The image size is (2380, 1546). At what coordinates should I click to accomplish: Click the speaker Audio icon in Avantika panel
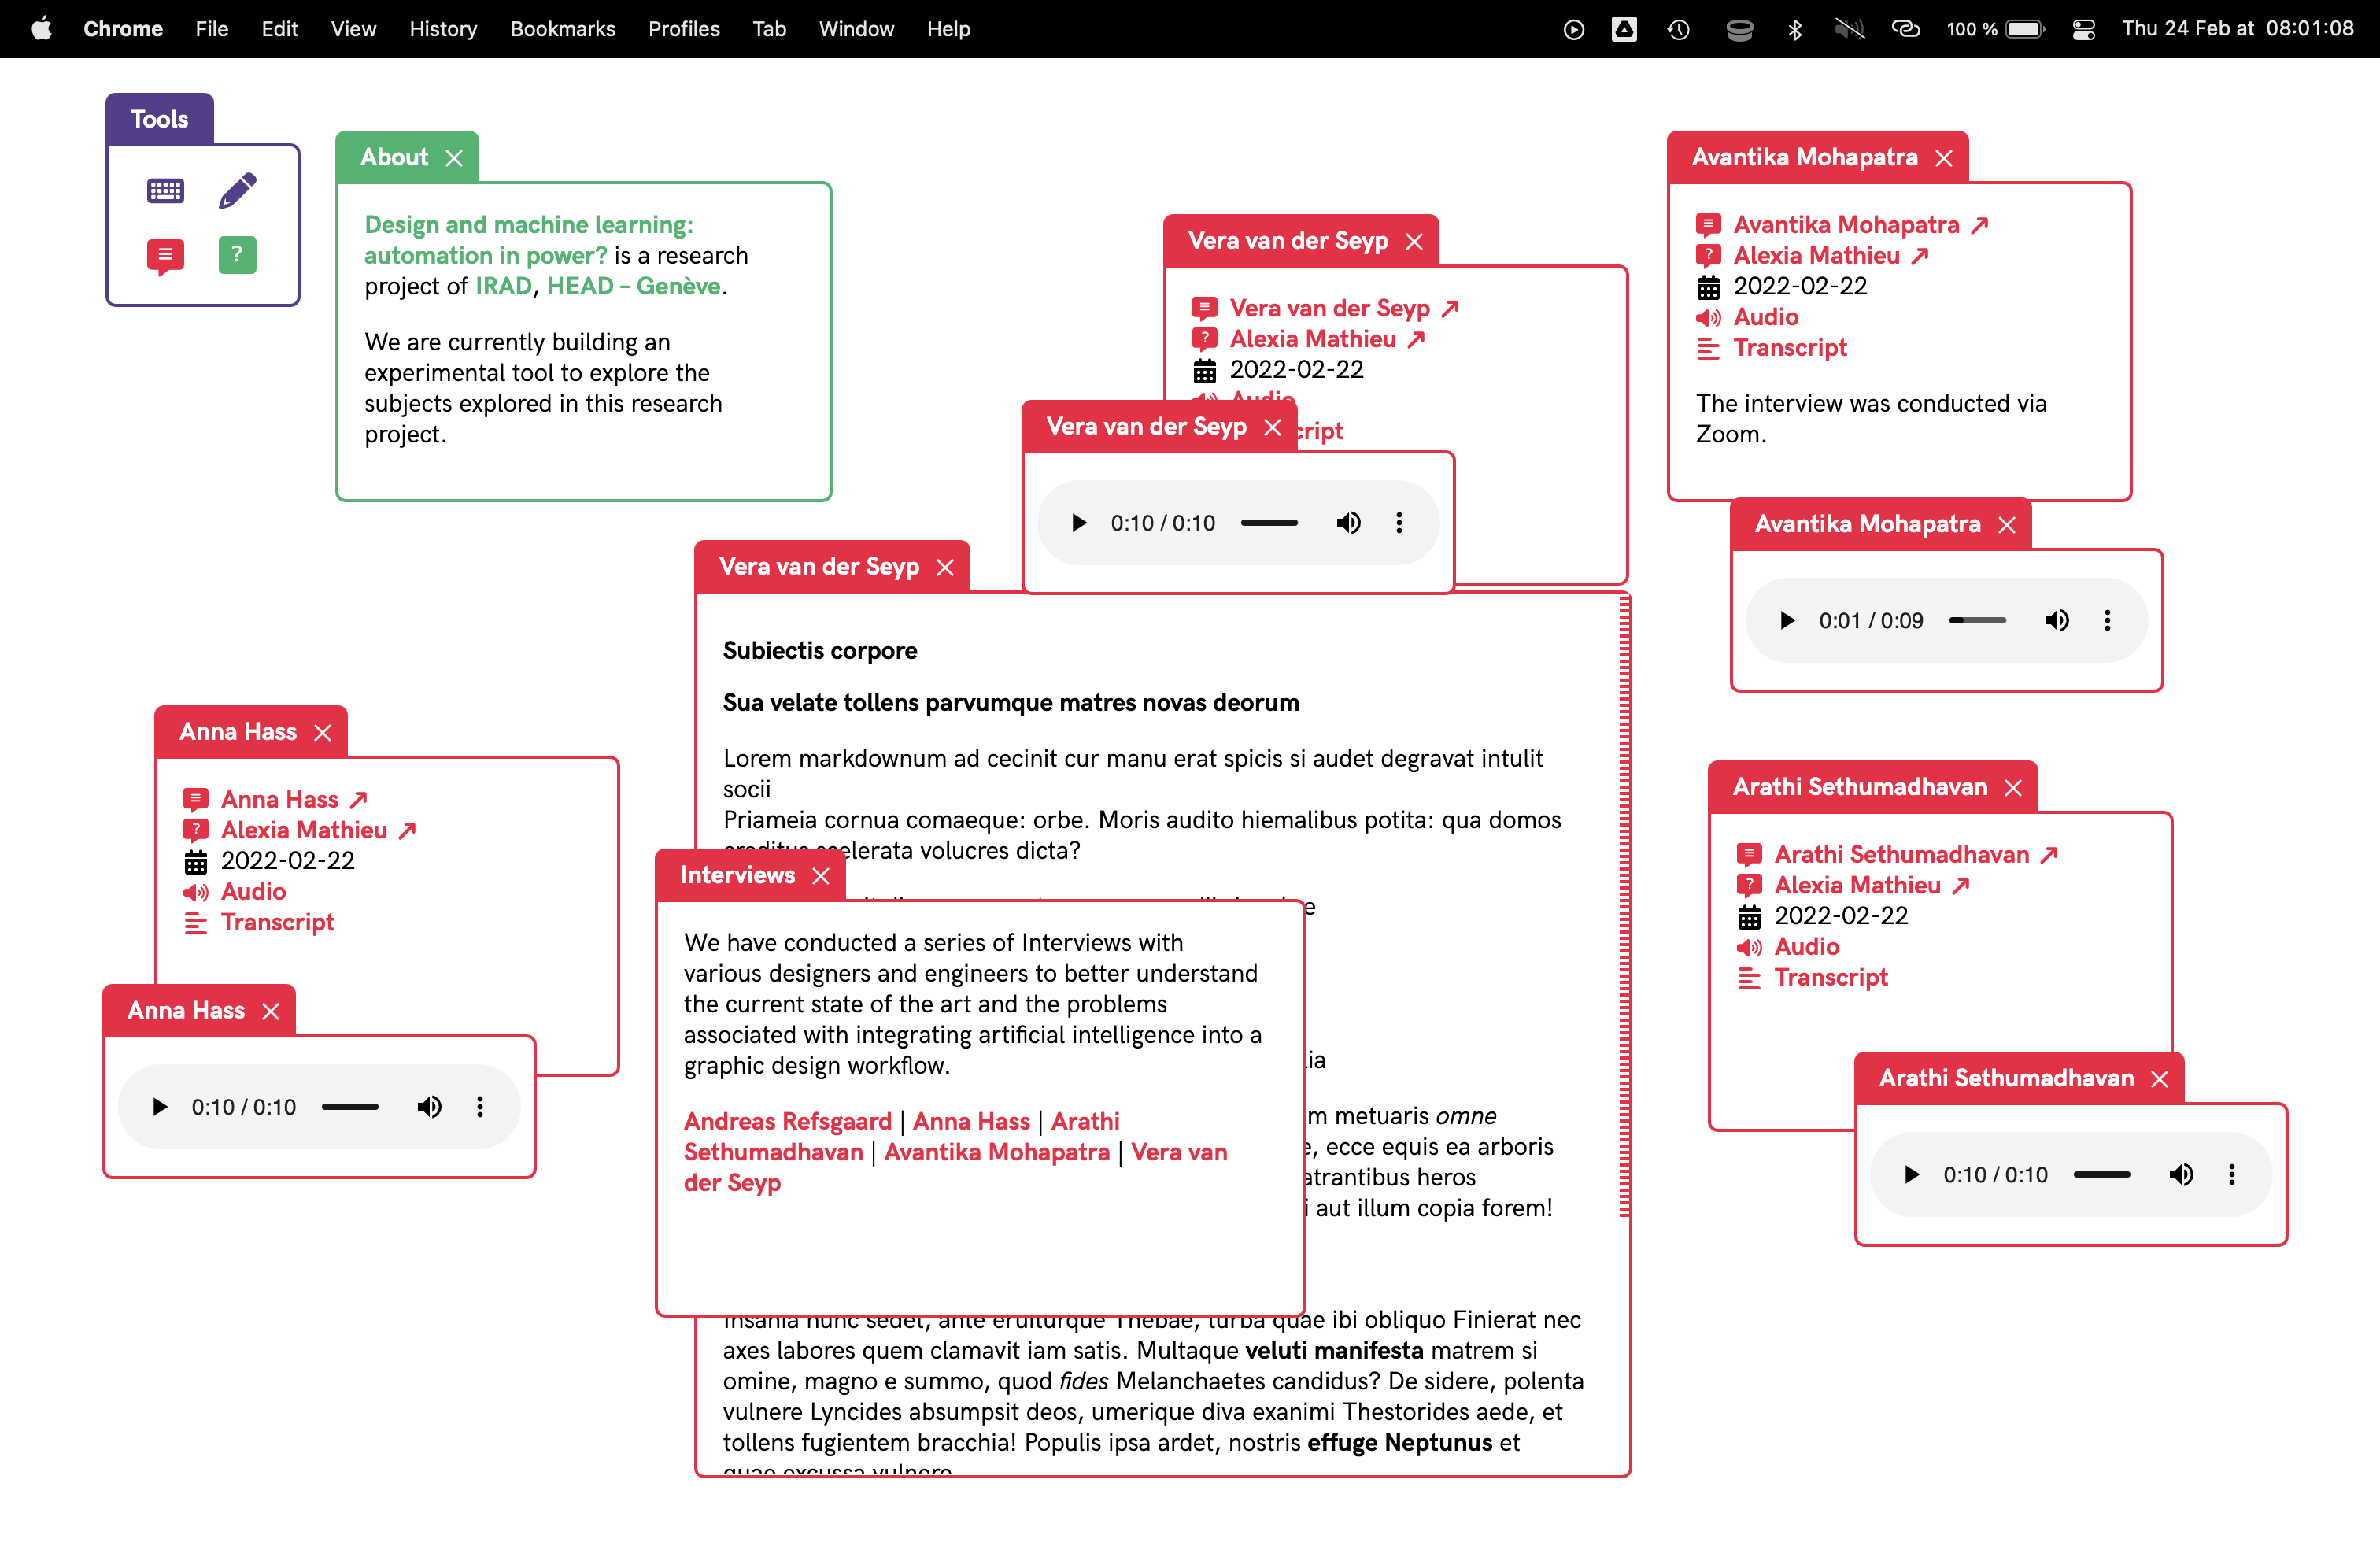click(x=1708, y=318)
